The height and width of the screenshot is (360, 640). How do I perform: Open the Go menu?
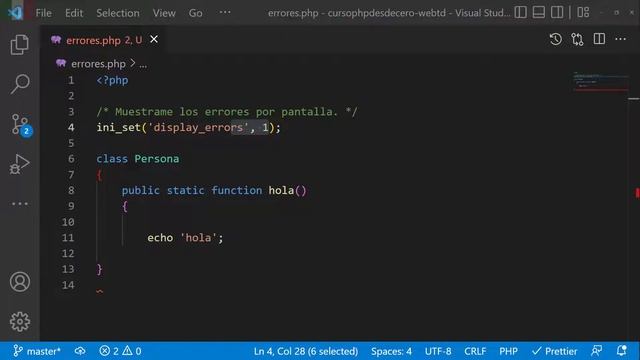[196, 13]
